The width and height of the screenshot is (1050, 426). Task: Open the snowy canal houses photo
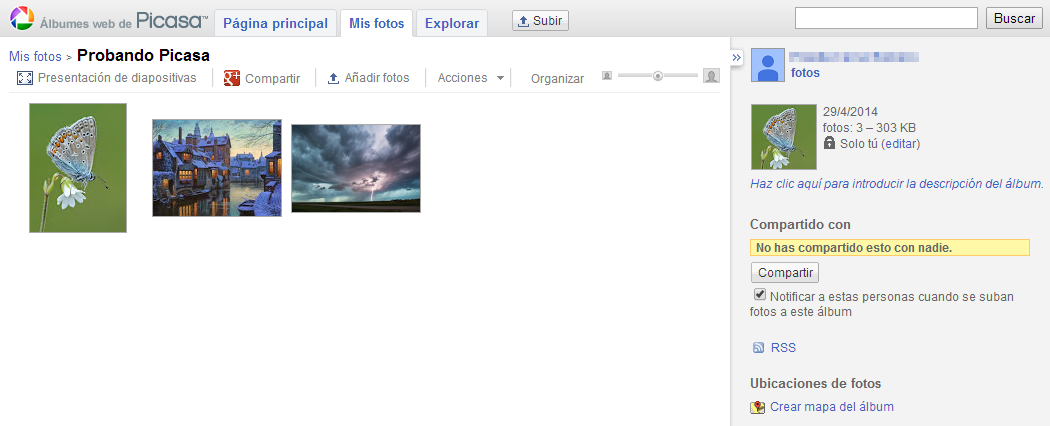click(x=217, y=168)
